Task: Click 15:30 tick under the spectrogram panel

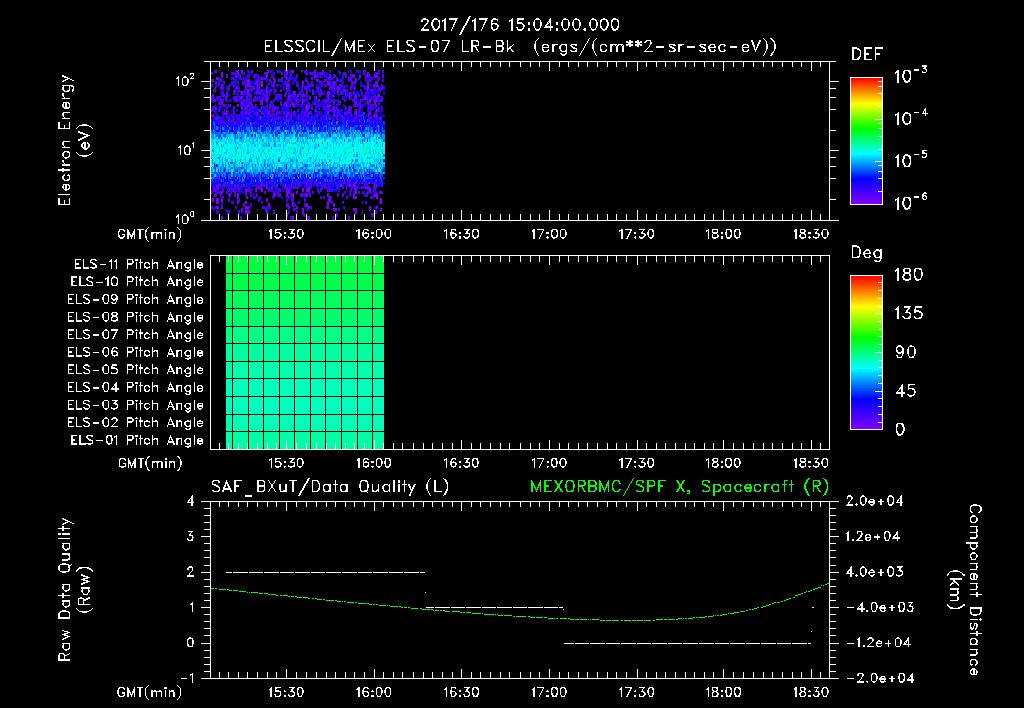Action: 285,234
